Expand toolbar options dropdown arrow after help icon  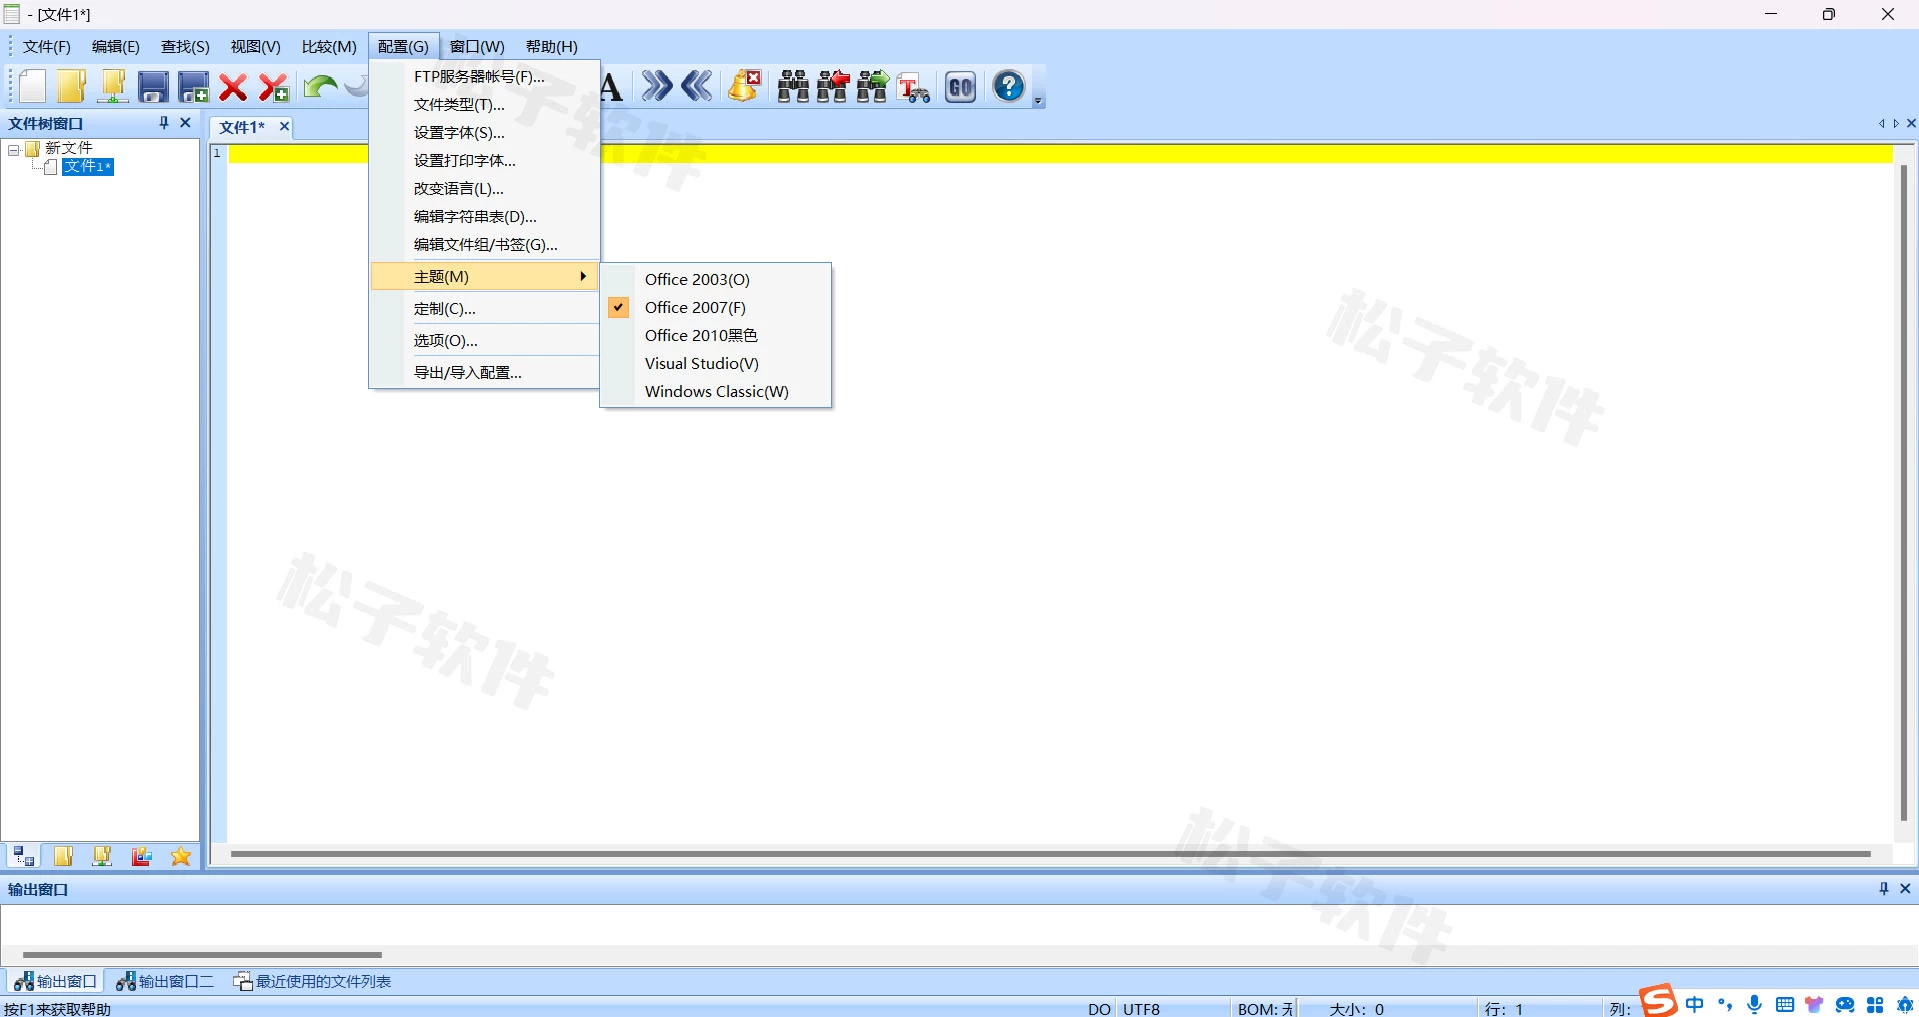point(1038,100)
